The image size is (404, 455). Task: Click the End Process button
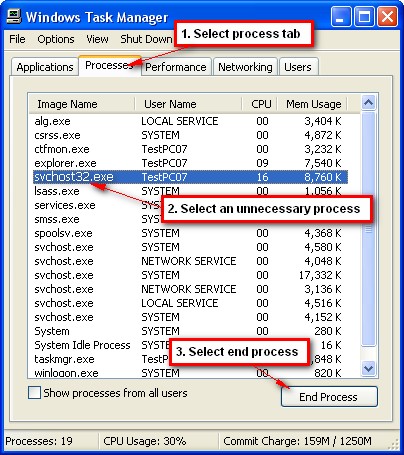(x=329, y=397)
